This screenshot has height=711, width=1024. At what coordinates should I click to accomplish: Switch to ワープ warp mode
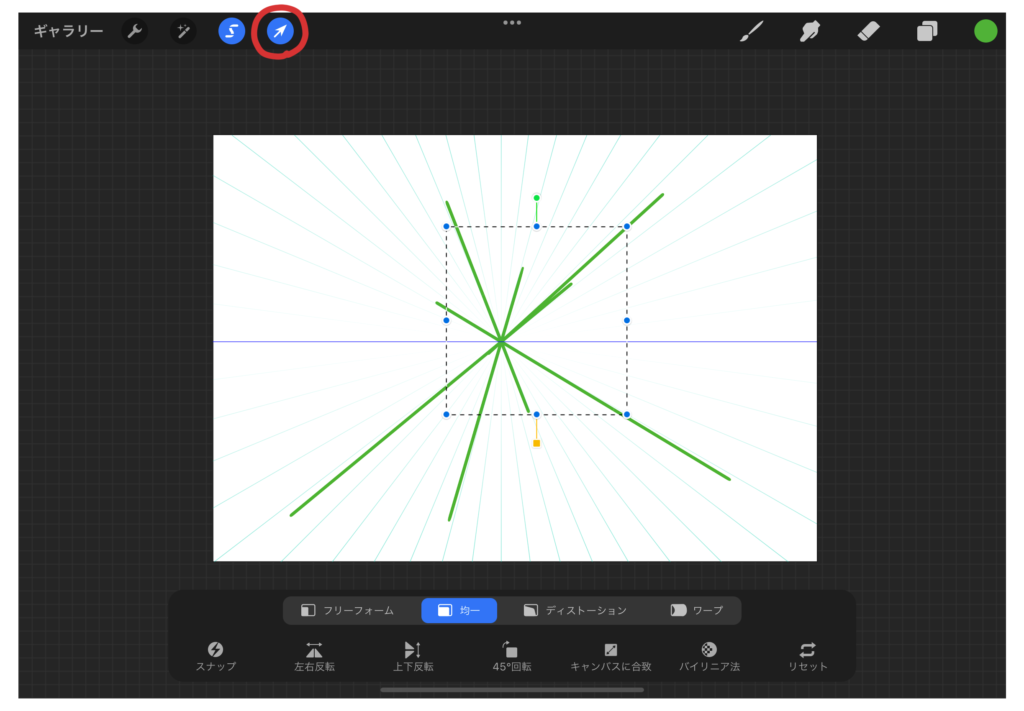coord(697,610)
